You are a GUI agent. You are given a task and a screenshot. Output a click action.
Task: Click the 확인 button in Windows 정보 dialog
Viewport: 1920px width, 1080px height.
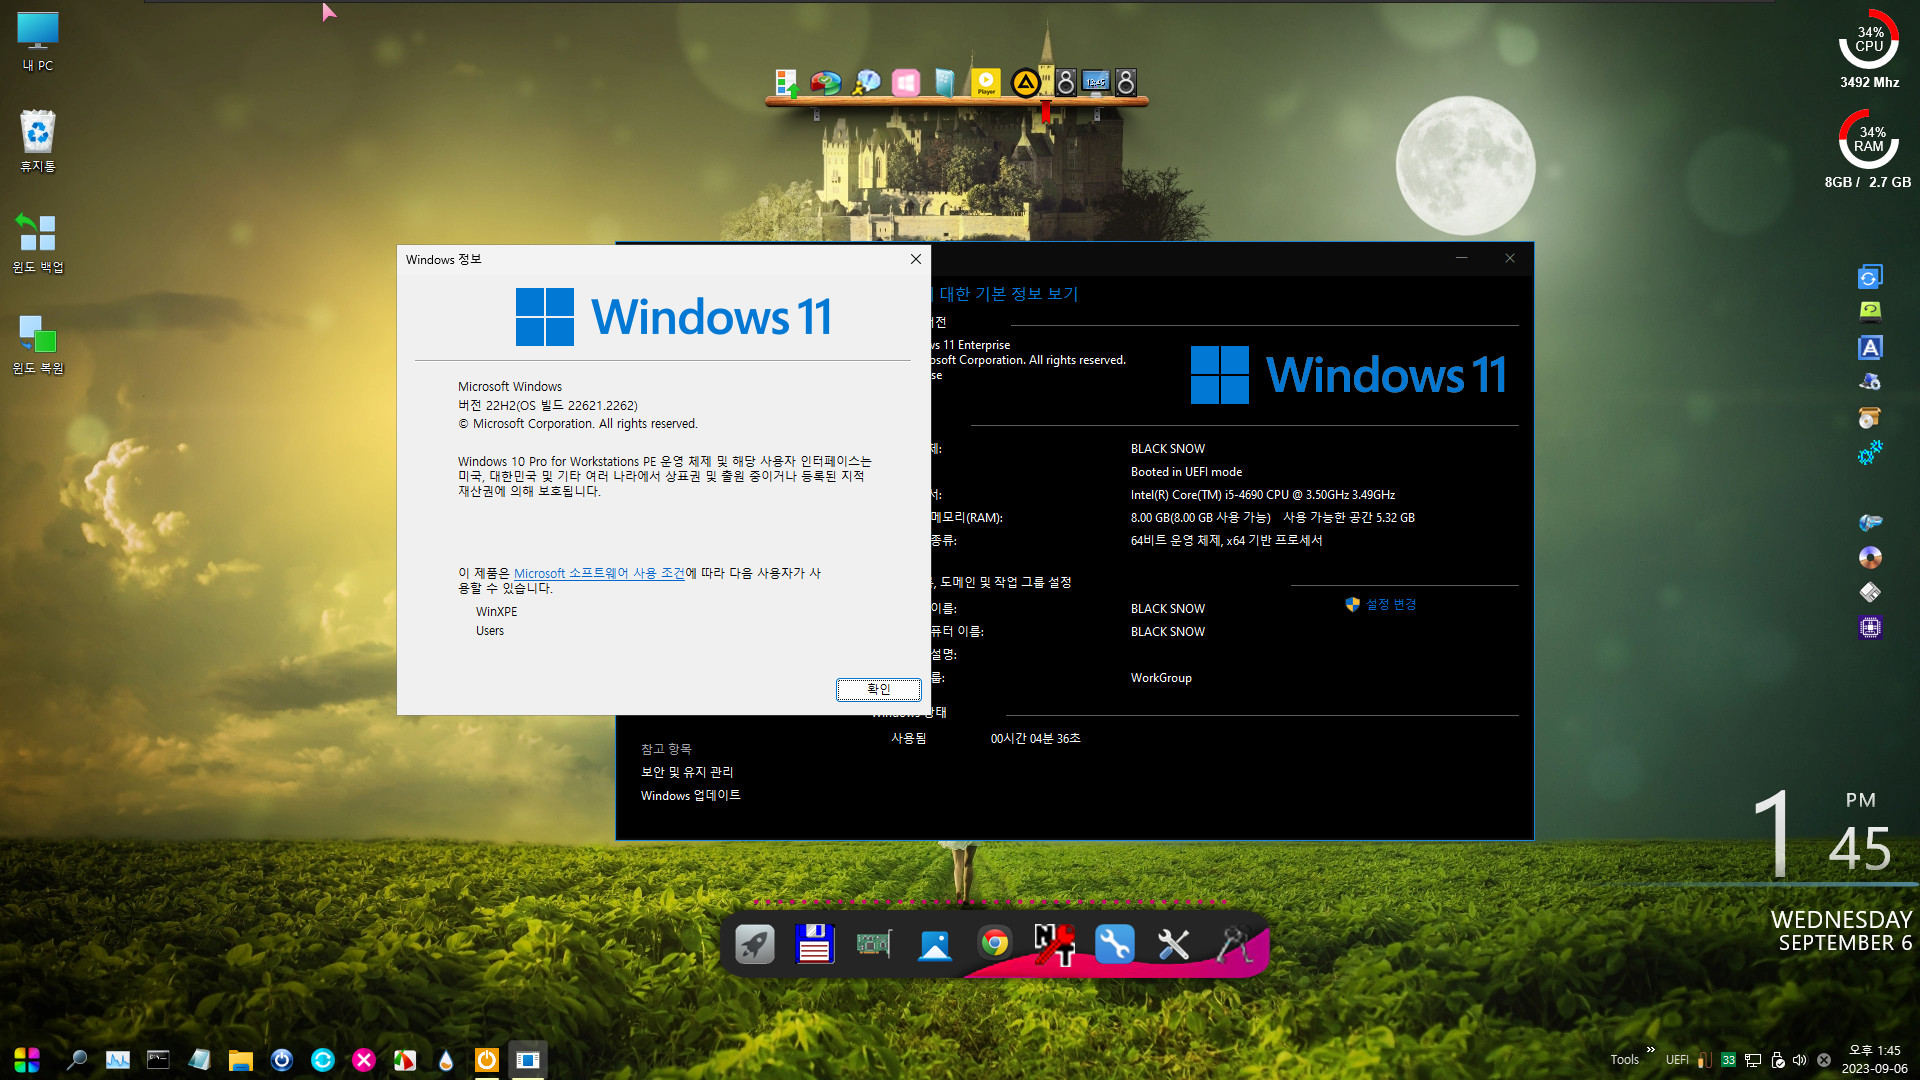(878, 689)
